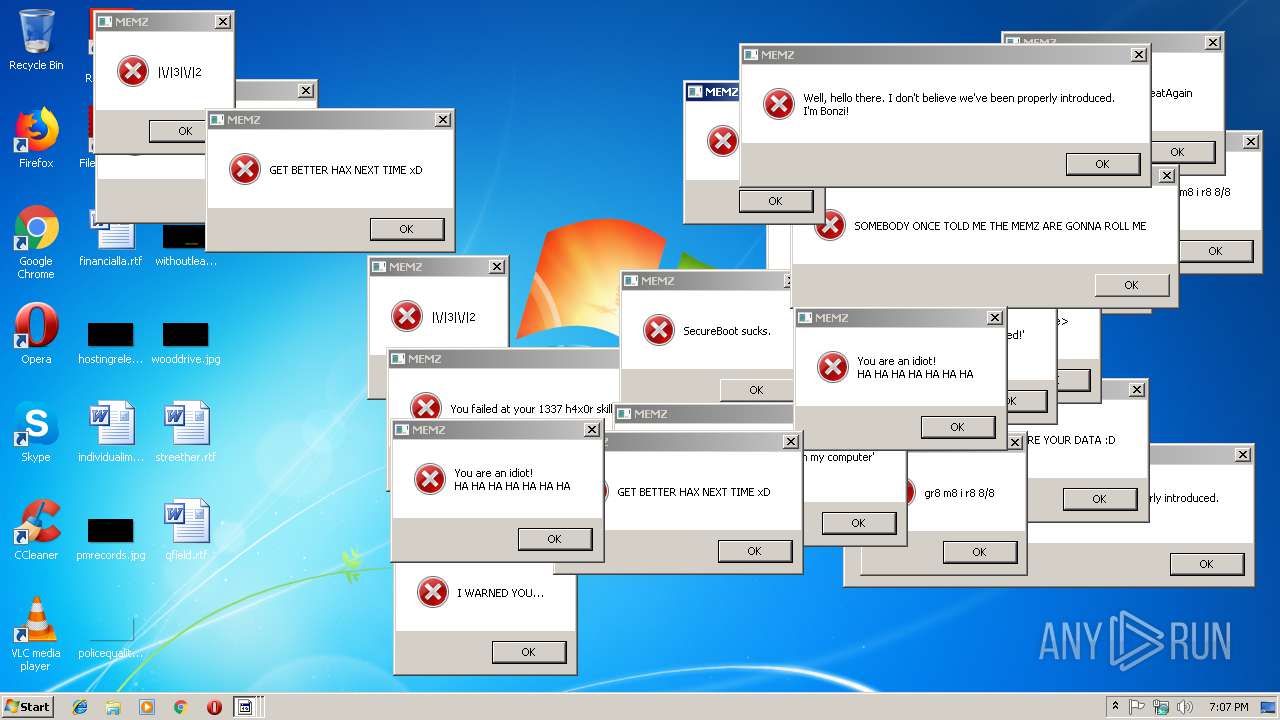Open the volume speaker tray icon
The height and width of the screenshot is (720, 1280).
[1185, 707]
